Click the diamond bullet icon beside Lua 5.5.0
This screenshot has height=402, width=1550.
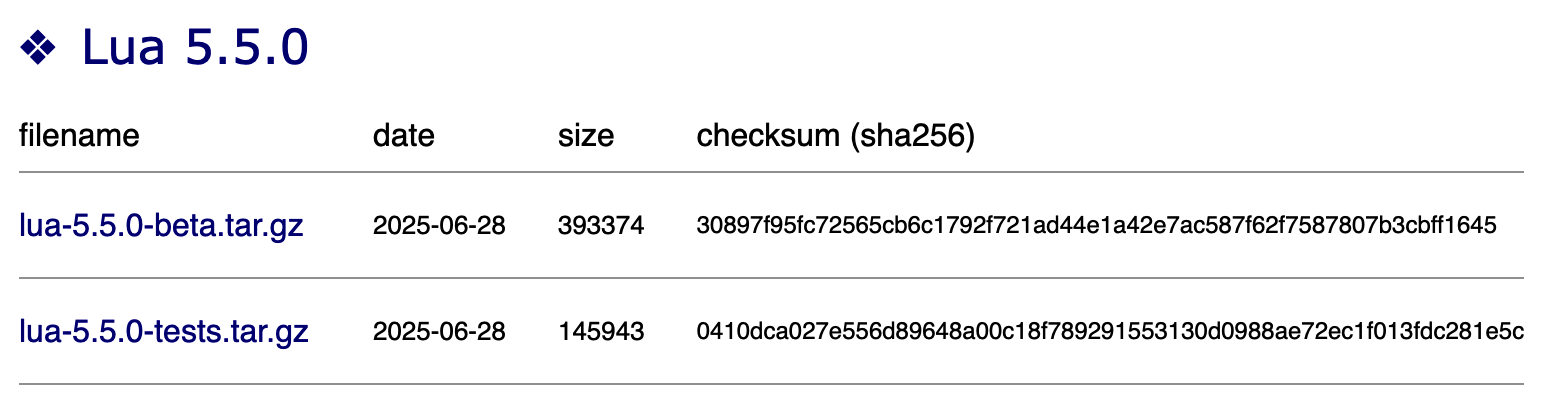coord(38,48)
